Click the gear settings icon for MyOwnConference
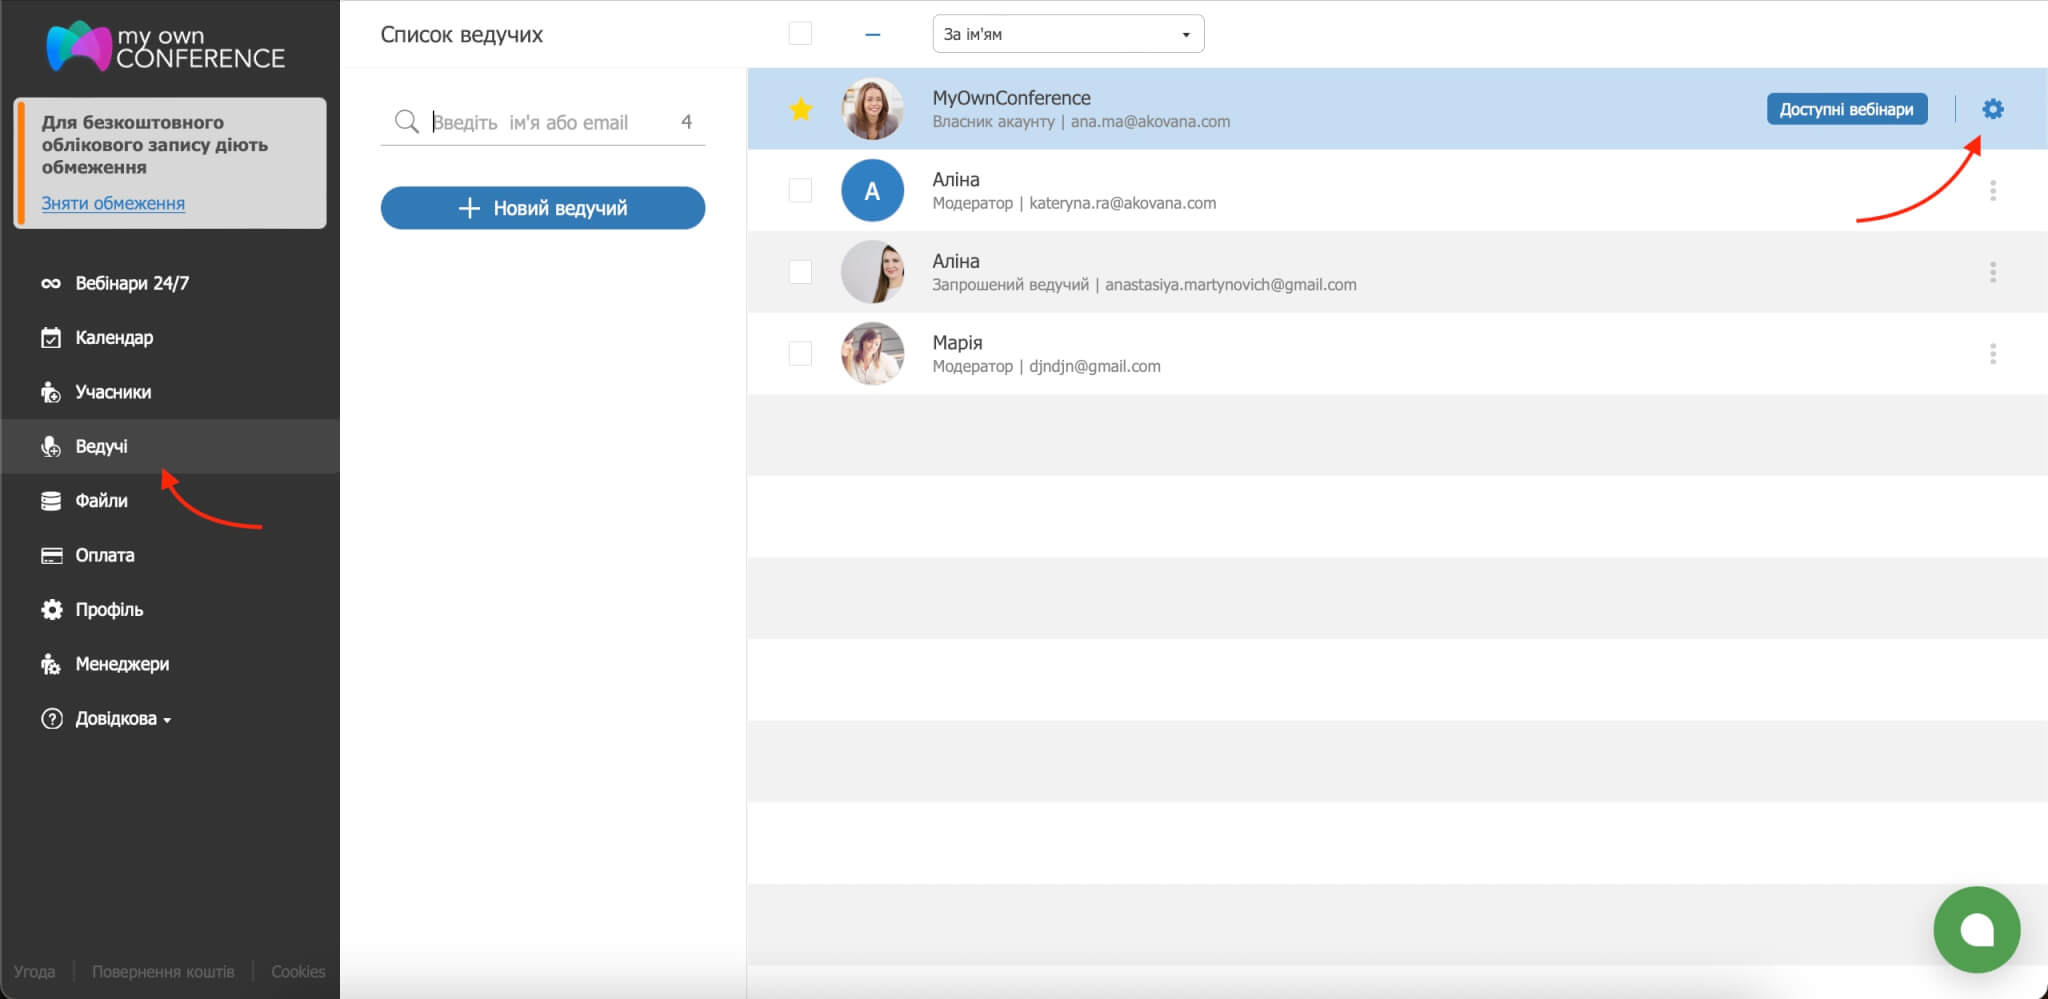The height and width of the screenshot is (999, 2048). (1992, 109)
